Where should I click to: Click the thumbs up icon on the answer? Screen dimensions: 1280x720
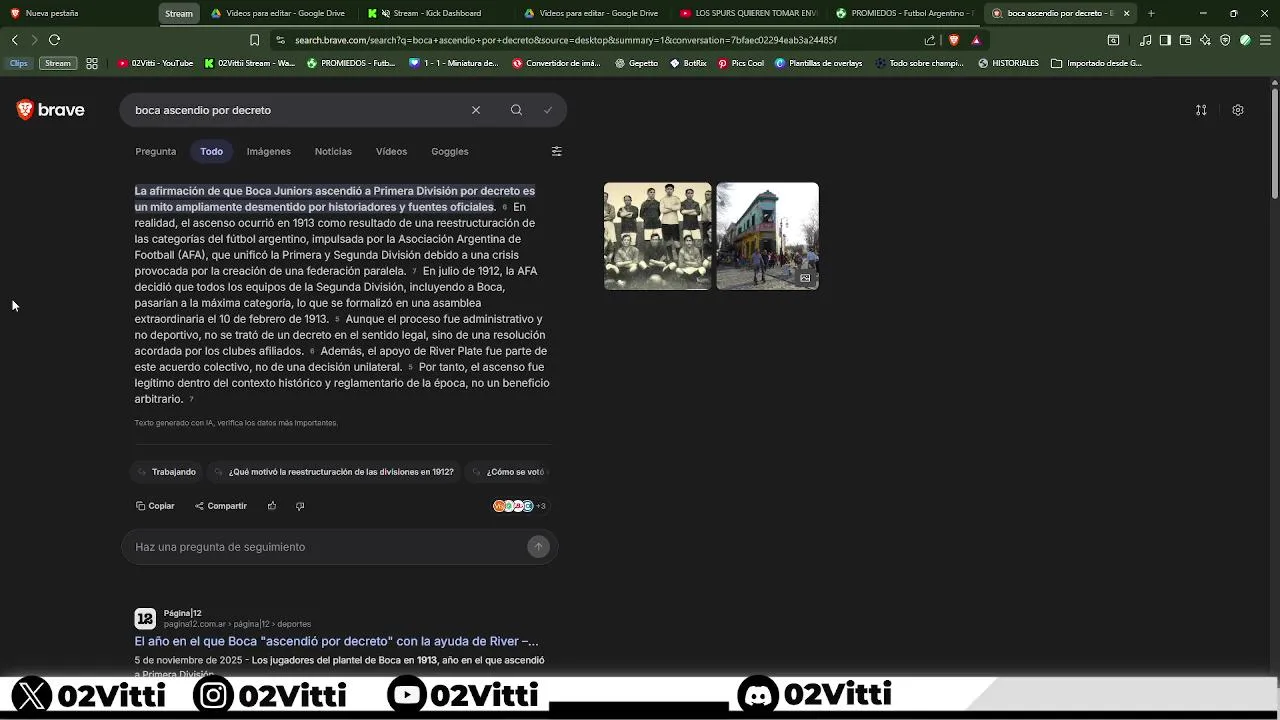pos(272,506)
